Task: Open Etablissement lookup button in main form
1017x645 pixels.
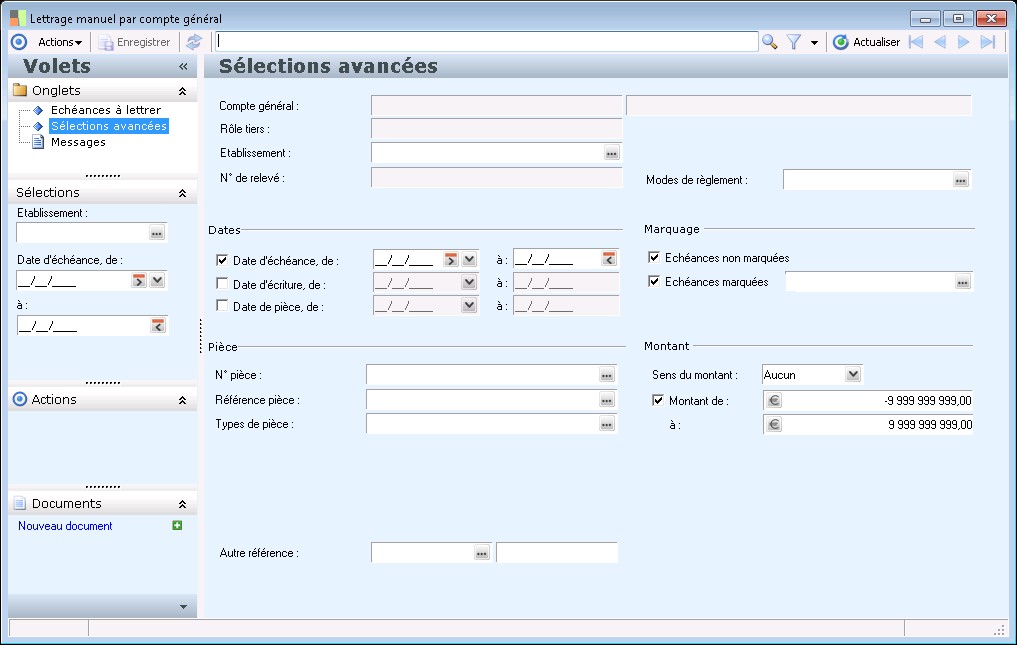Action: tap(612, 153)
